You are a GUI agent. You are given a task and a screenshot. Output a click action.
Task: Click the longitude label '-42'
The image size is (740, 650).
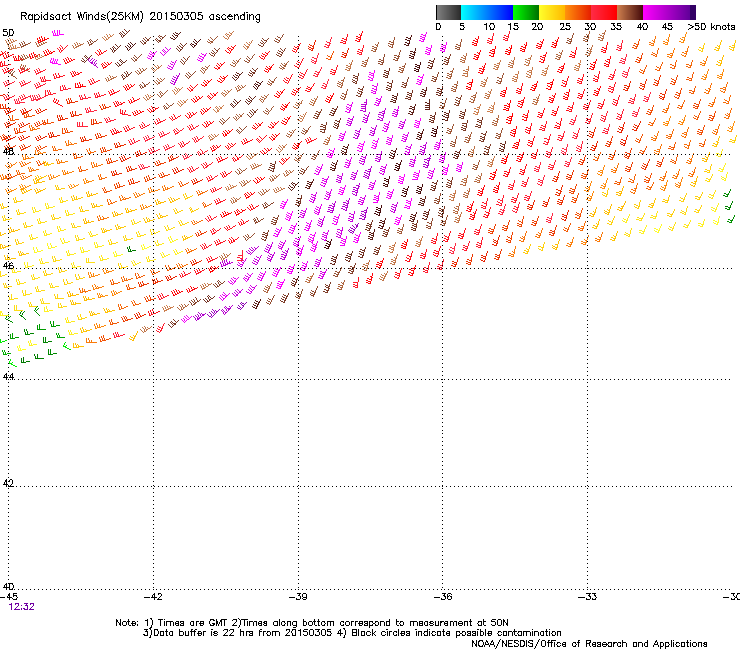153,597
